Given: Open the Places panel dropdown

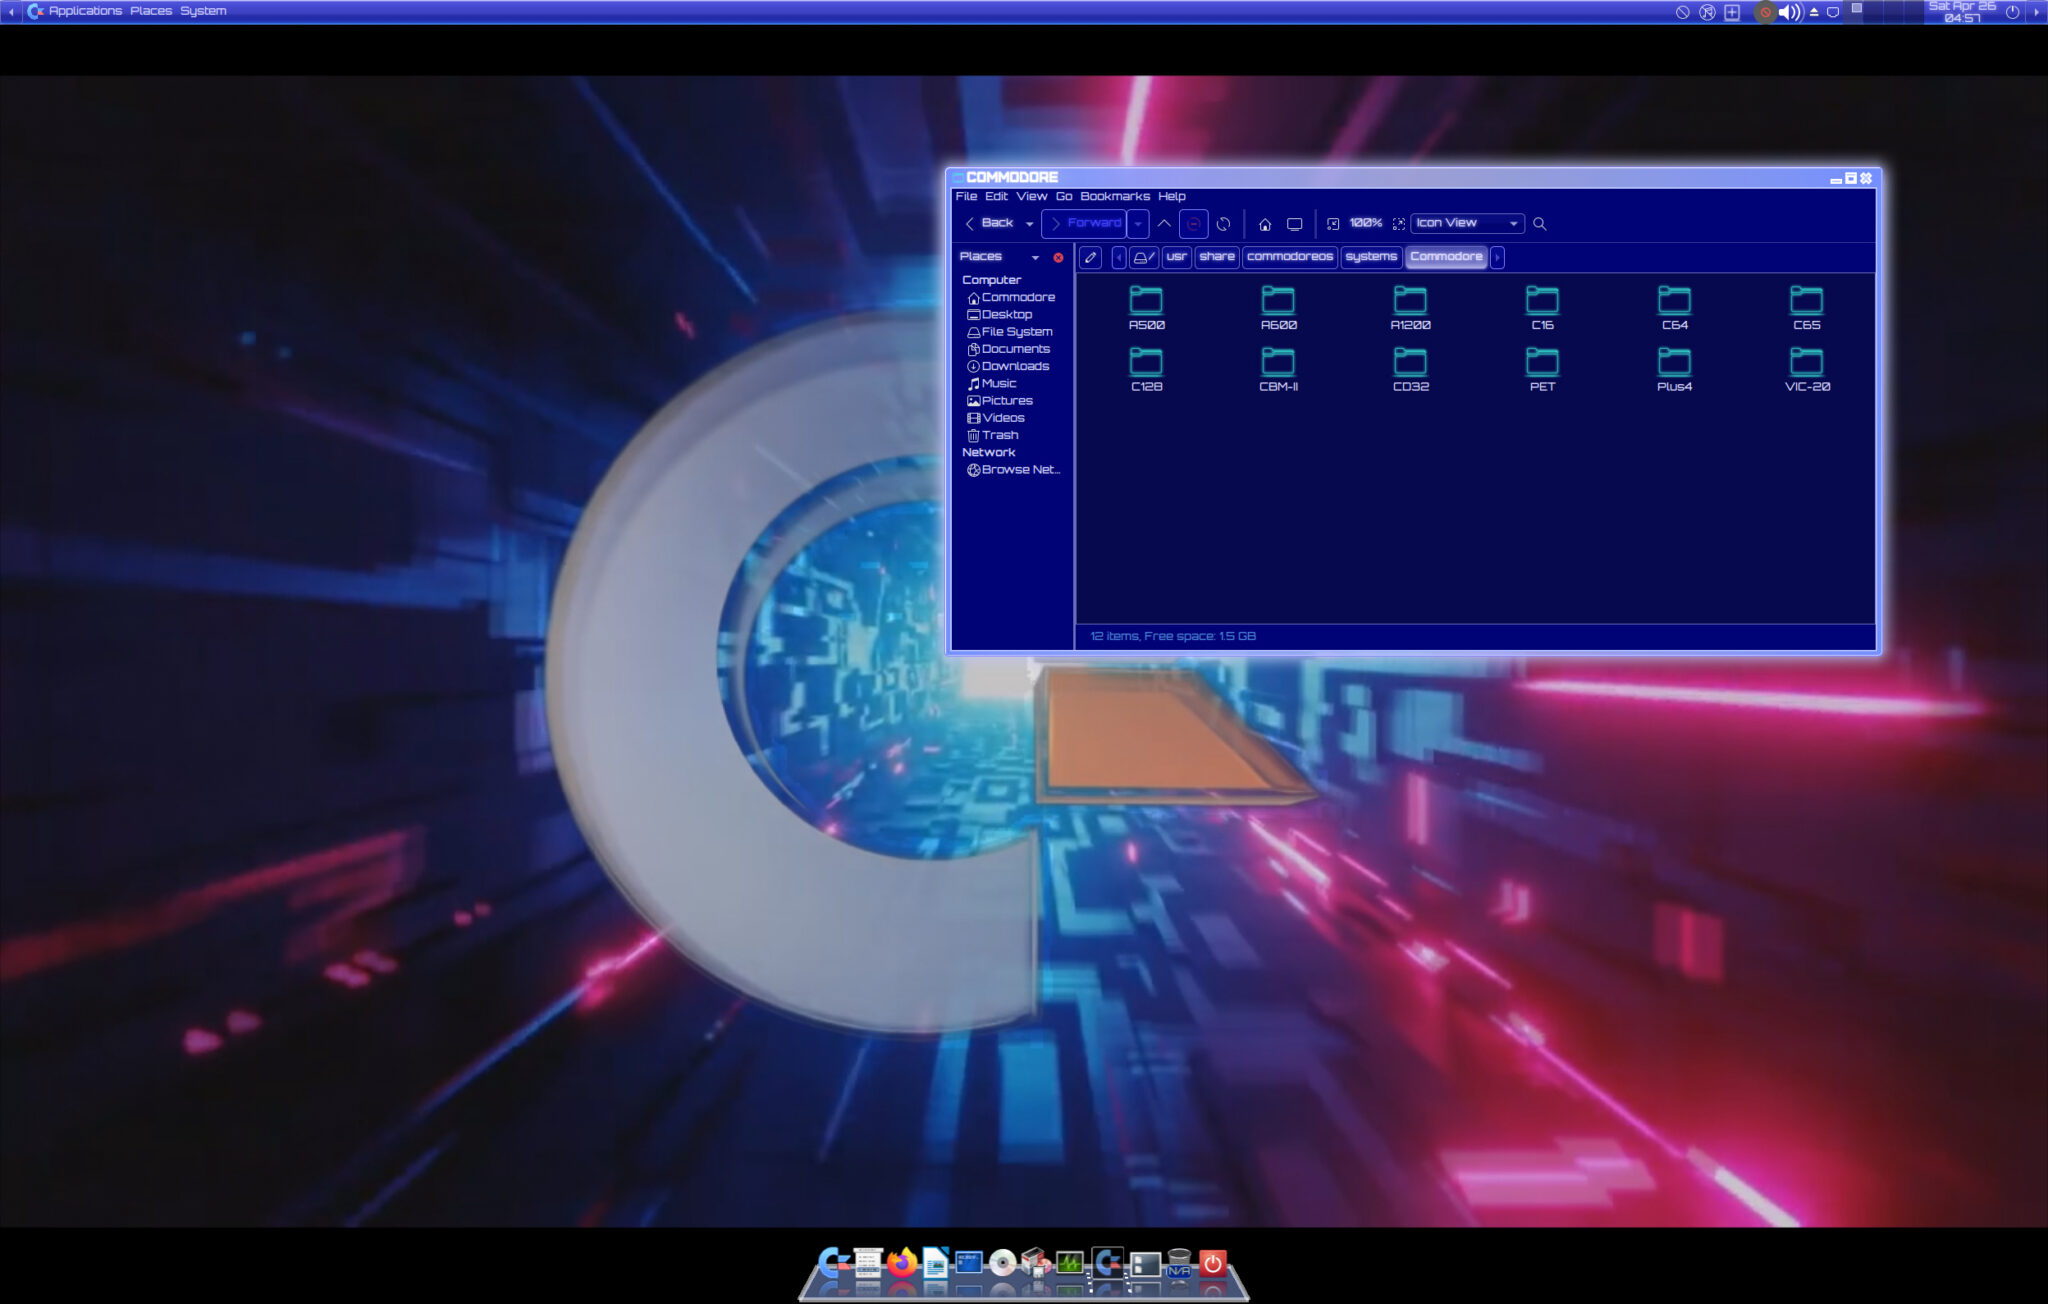Looking at the screenshot, I should (1036, 257).
